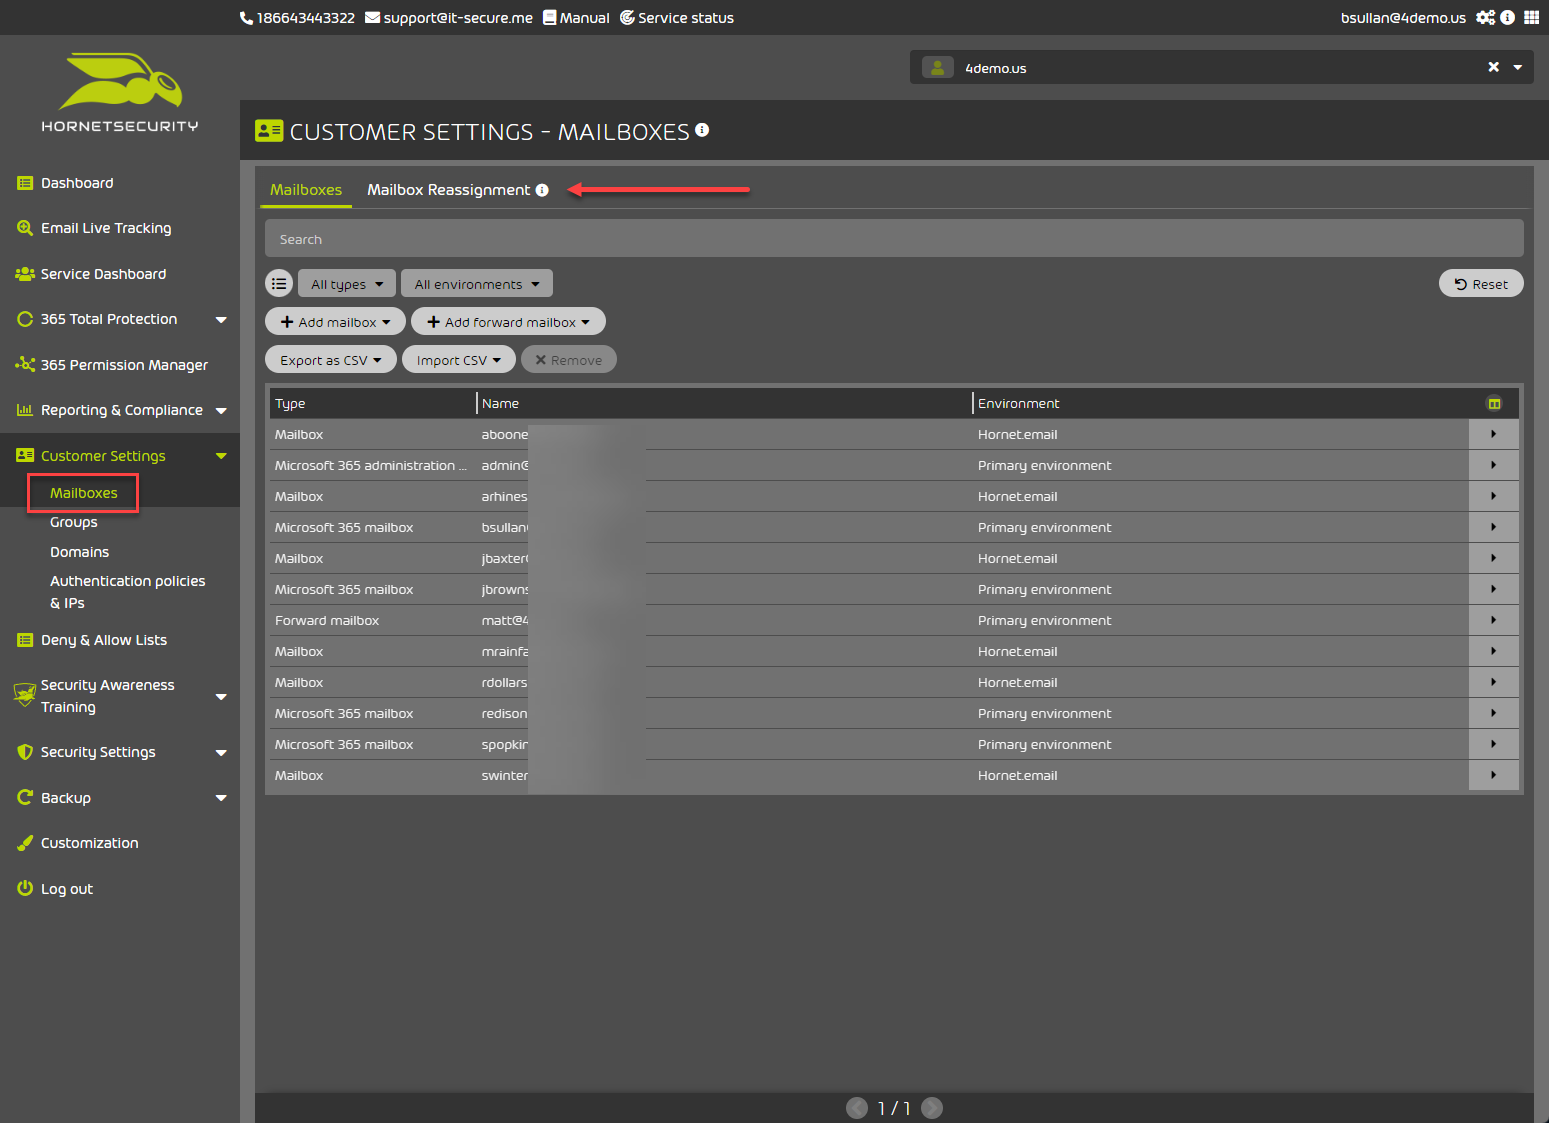
Task: Select the Forward mailbox type cell
Action: [x=327, y=621]
